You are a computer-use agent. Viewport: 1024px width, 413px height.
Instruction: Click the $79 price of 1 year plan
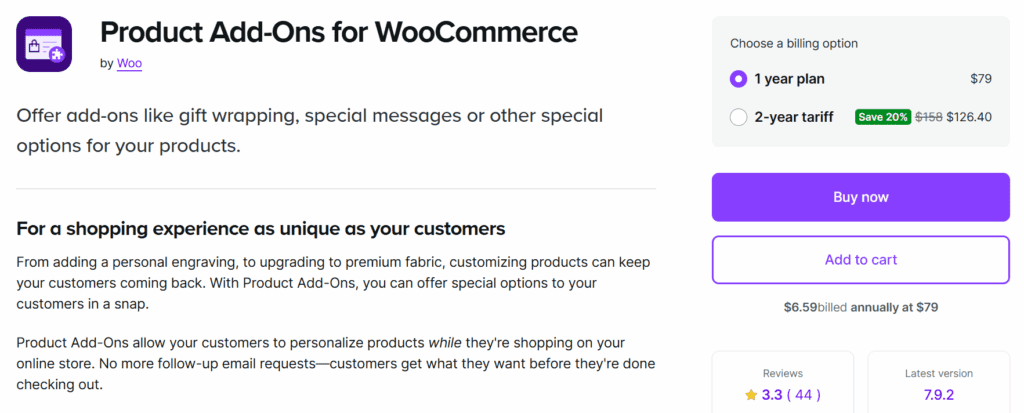[980, 78]
